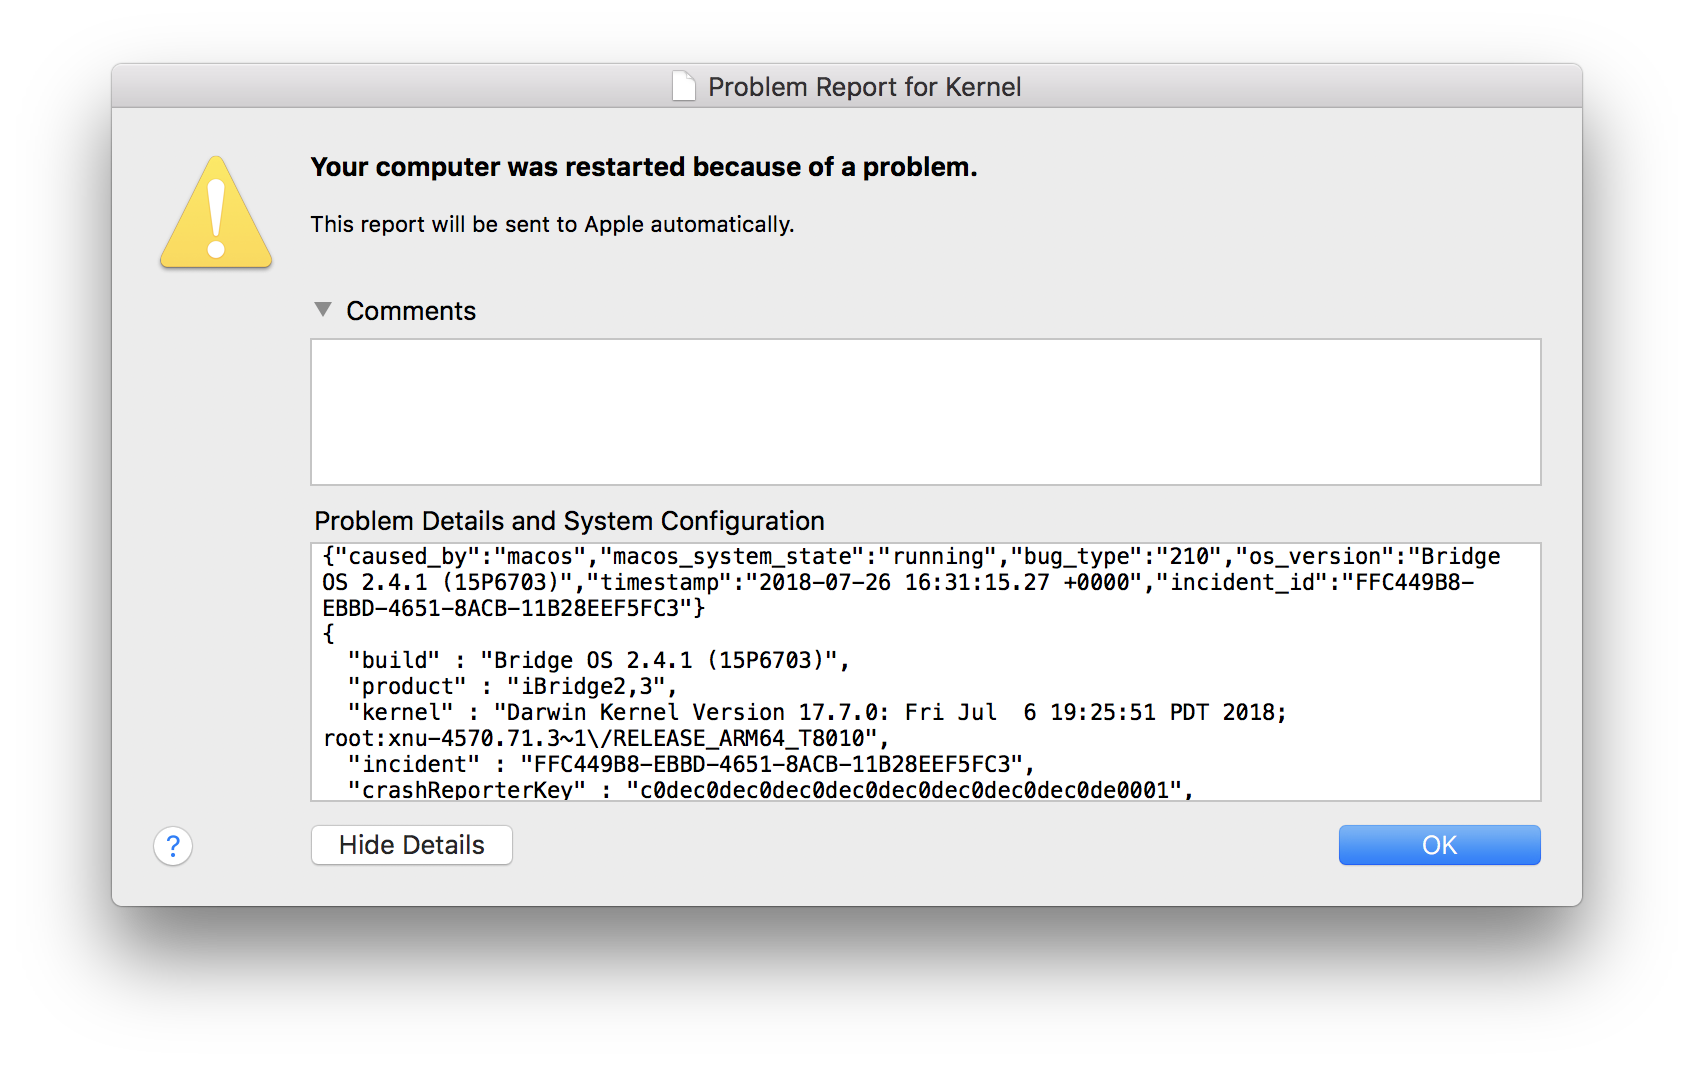Click the "Your computer was restarted" heading

644,167
